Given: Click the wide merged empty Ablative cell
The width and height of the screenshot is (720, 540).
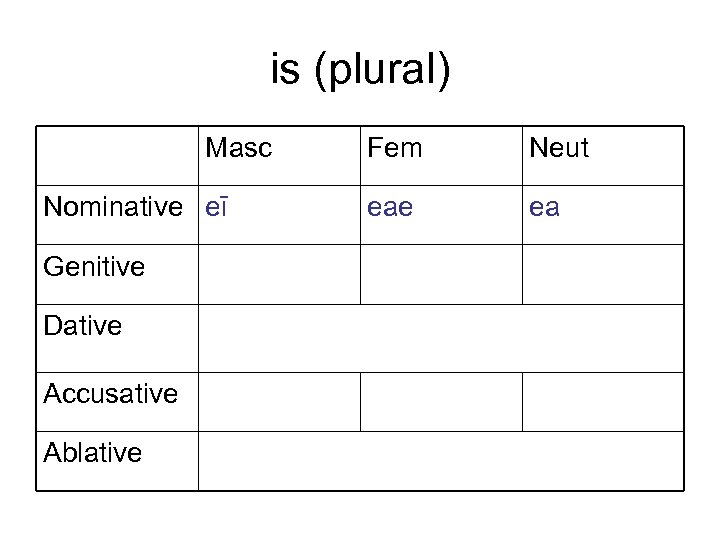Looking at the screenshot, I should click(441, 461).
